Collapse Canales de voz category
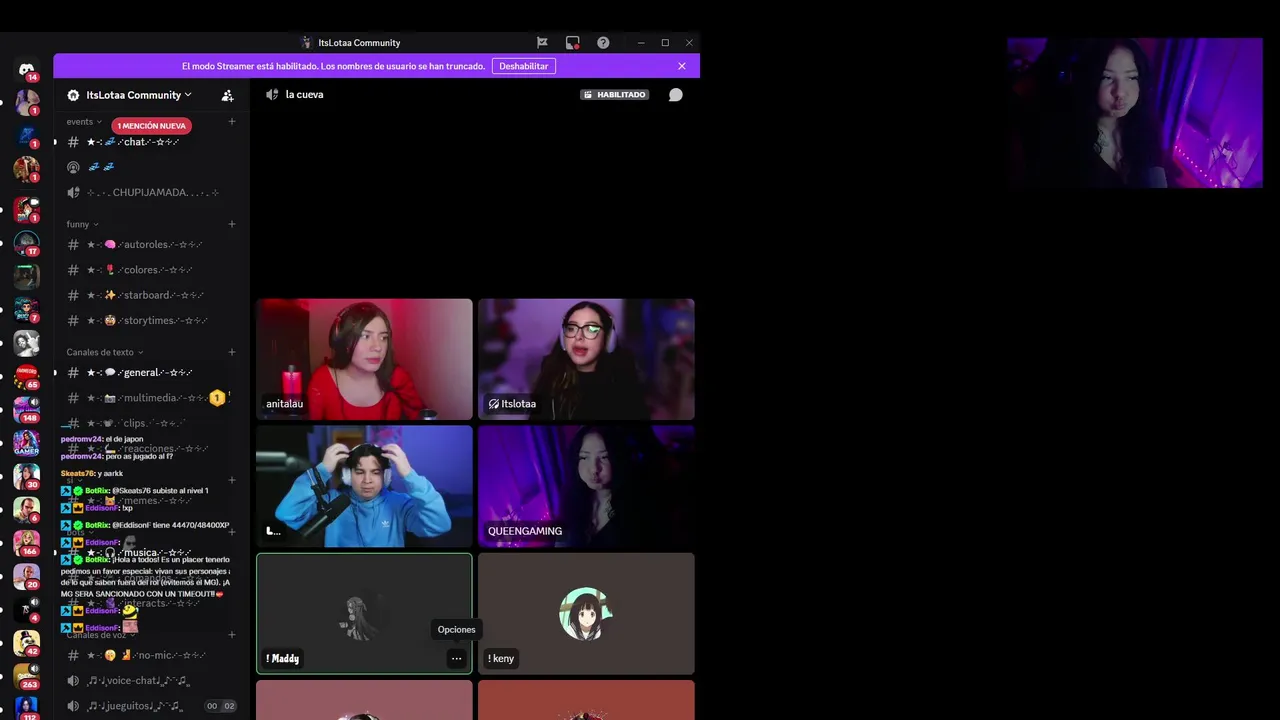1280x720 pixels. coord(101,635)
